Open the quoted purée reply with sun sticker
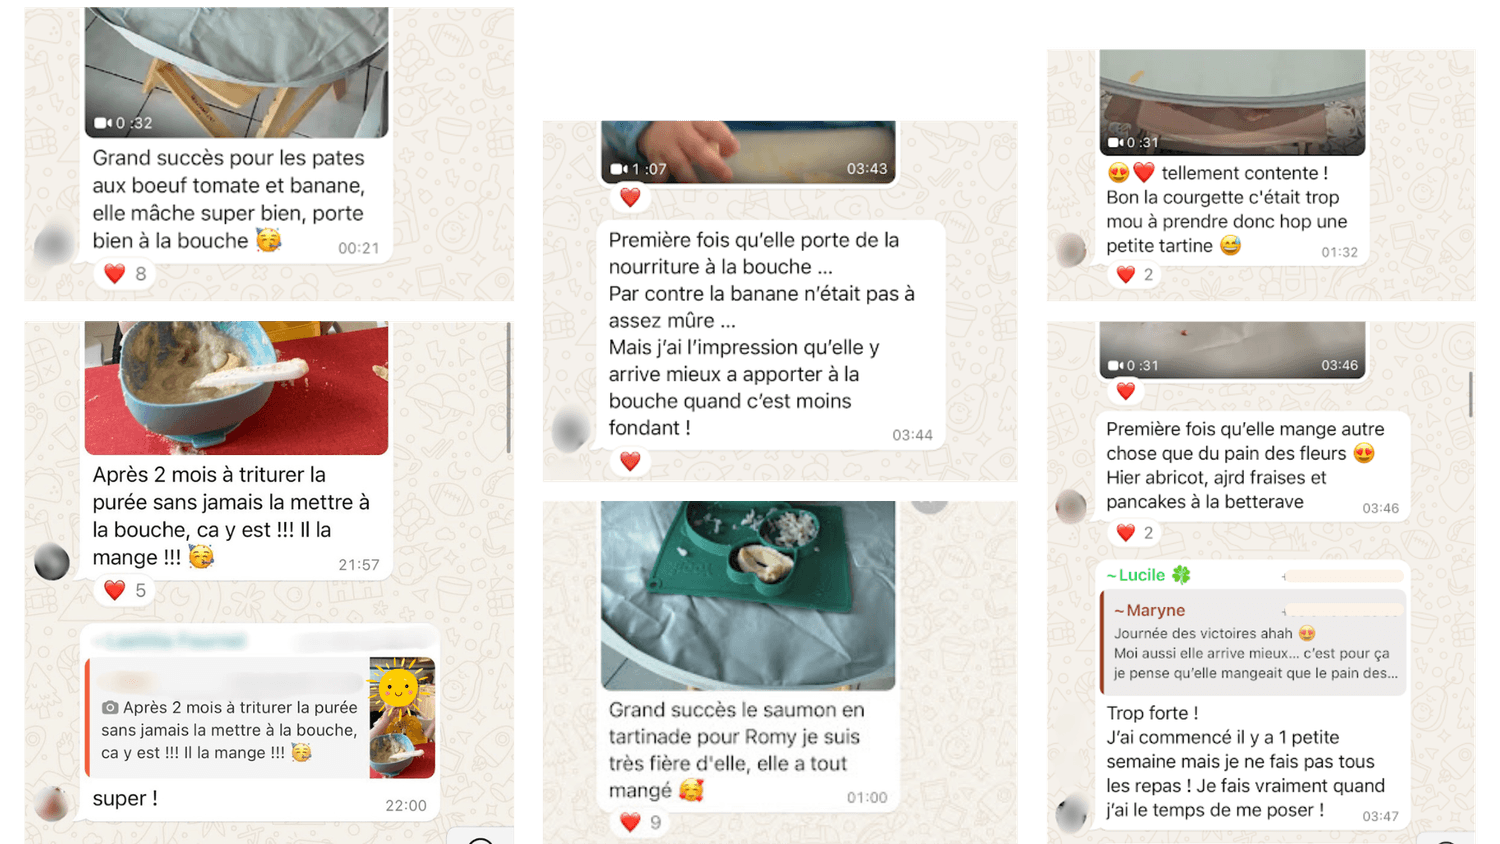This screenshot has width=1500, height=844. tap(262, 717)
